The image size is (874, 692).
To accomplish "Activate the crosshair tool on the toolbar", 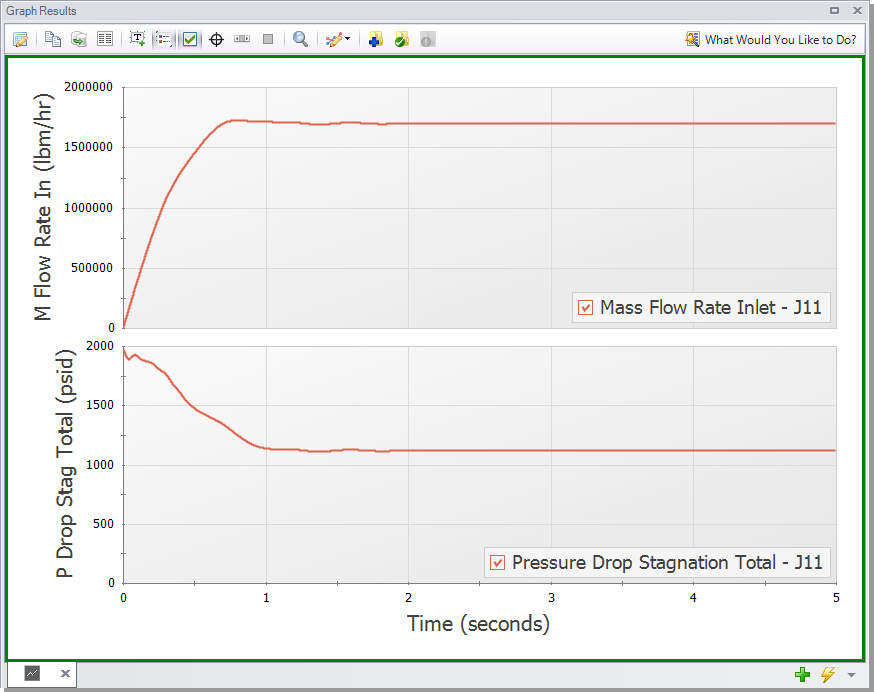I will pyautogui.click(x=216, y=39).
